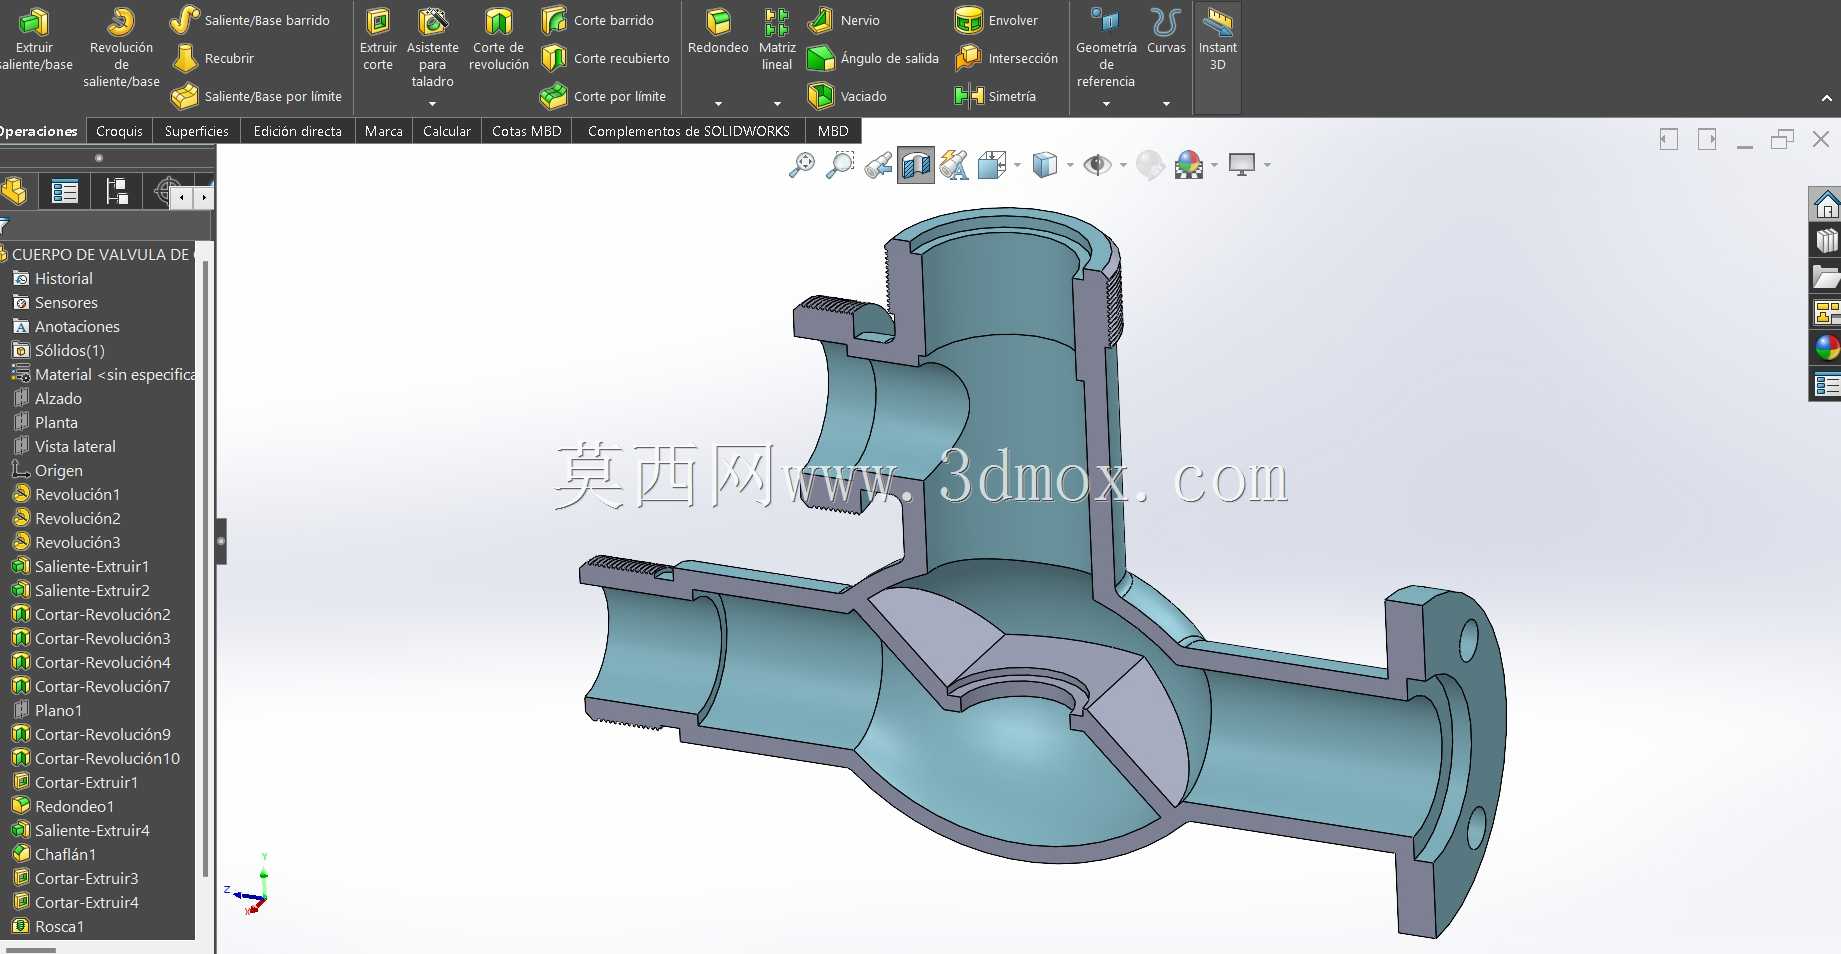Open view settings monitor icon

point(1241,165)
